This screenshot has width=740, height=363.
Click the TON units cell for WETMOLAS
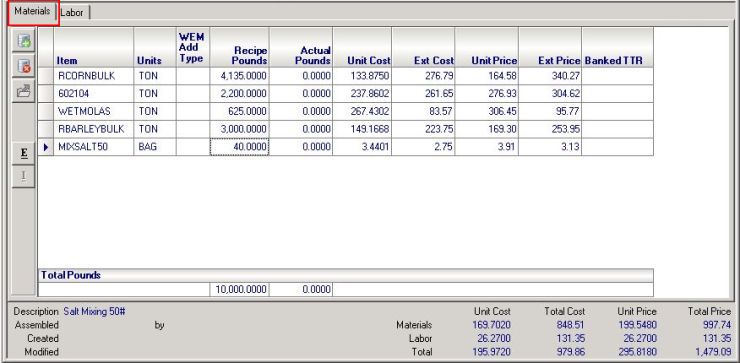point(155,111)
